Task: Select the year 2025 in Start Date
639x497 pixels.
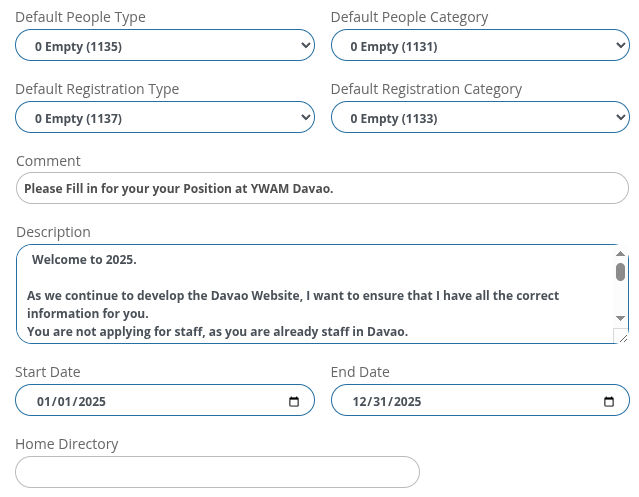Action: point(92,402)
